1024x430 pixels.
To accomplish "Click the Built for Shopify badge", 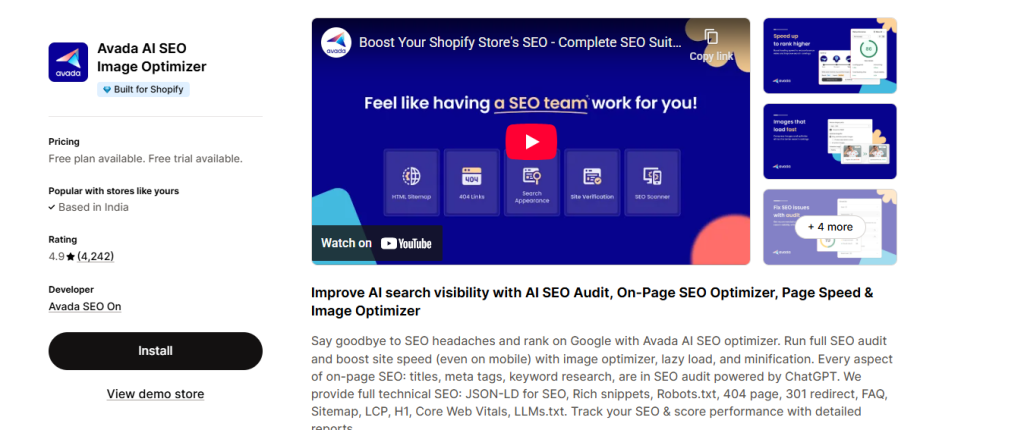I will click(144, 90).
